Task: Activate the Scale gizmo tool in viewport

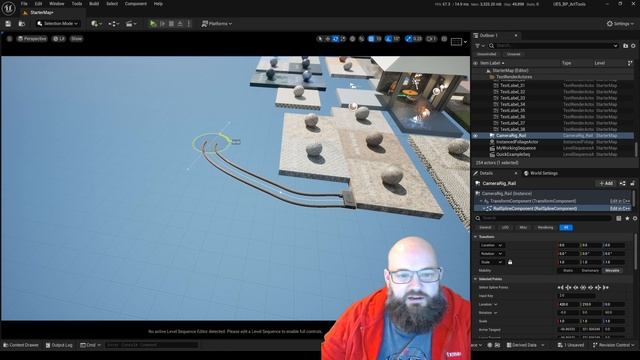Action: tap(343, 39)
